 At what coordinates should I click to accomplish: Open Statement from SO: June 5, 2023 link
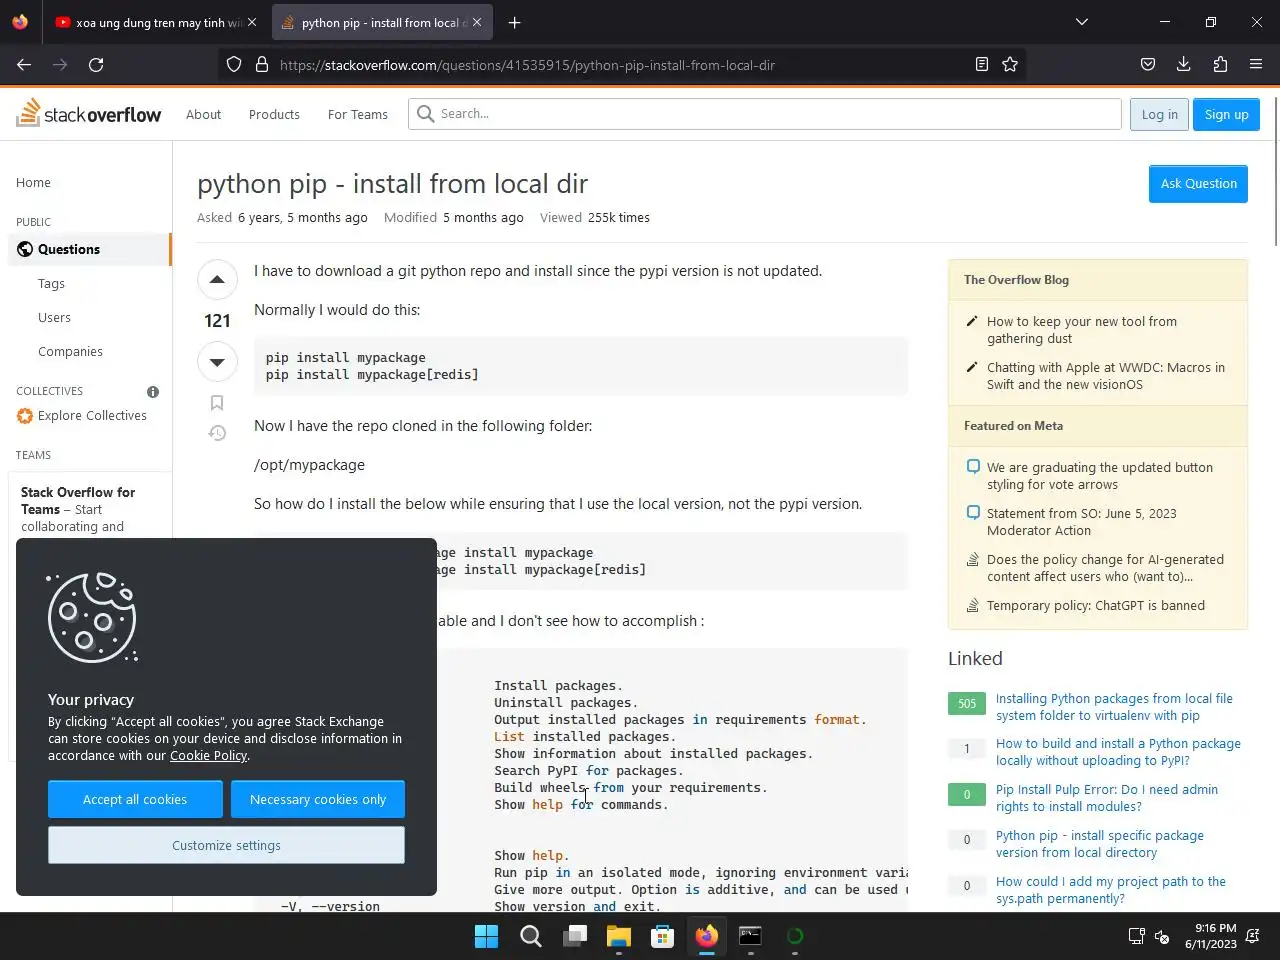click(1082, 522)
